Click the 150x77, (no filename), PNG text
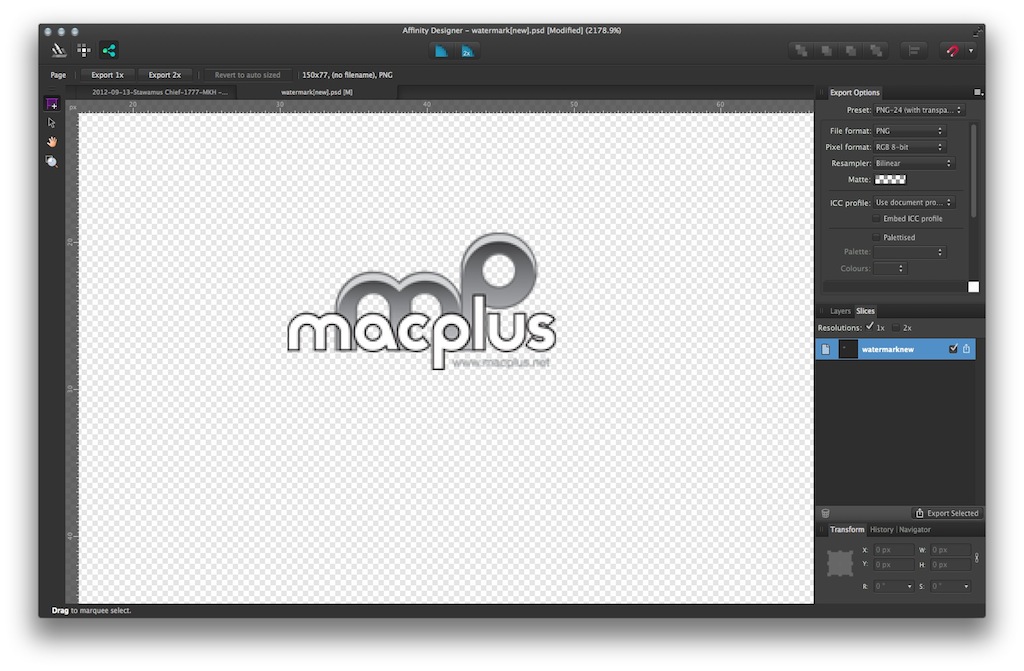Image resolution: width=1024 pixels, height=671 pixels. pos(347,75)
